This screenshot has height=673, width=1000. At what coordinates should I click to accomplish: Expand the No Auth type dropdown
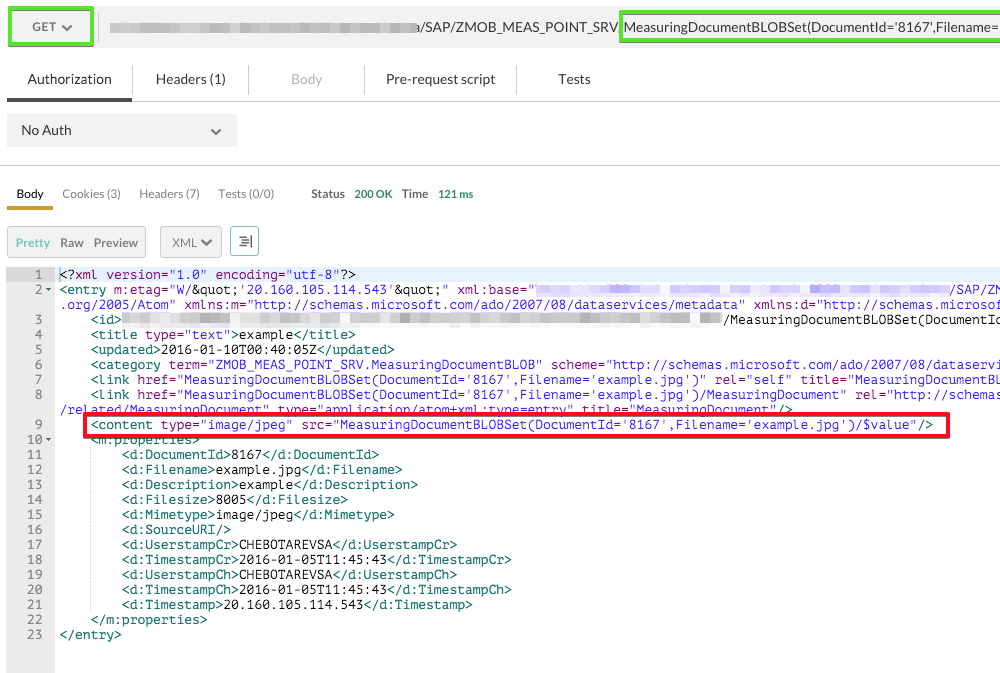[x=121, y=131]
